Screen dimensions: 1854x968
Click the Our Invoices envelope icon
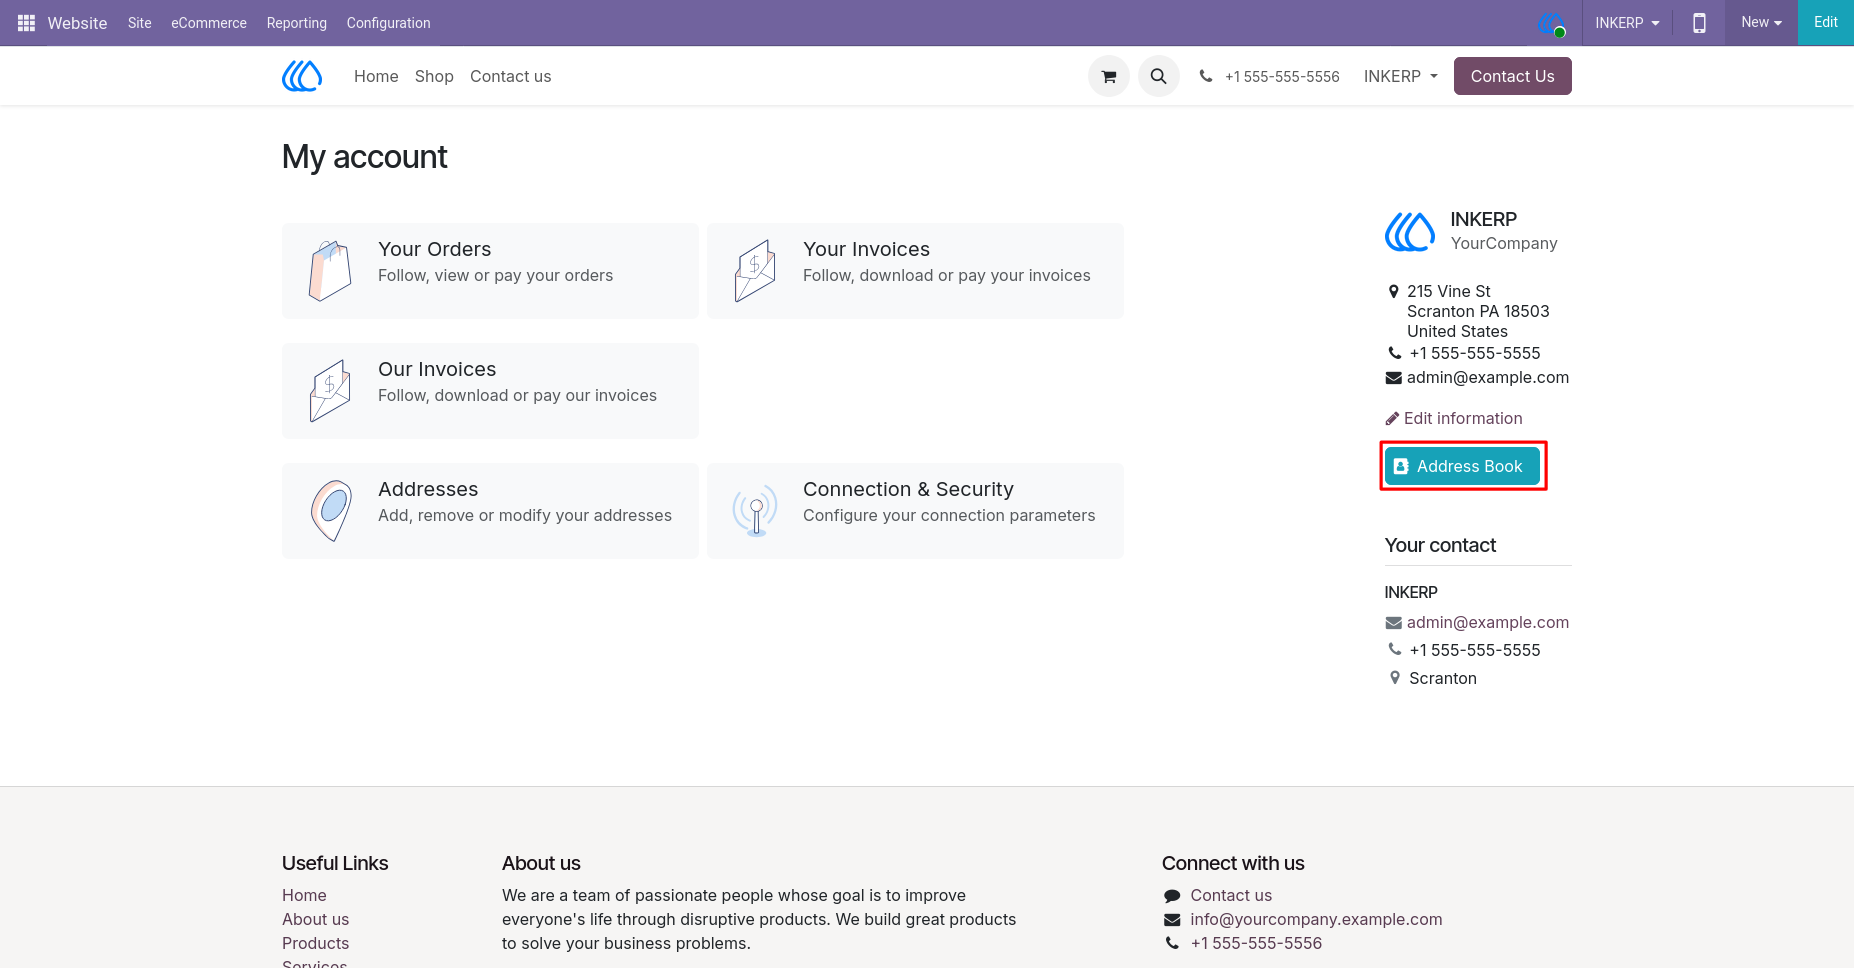click(330, 391)
